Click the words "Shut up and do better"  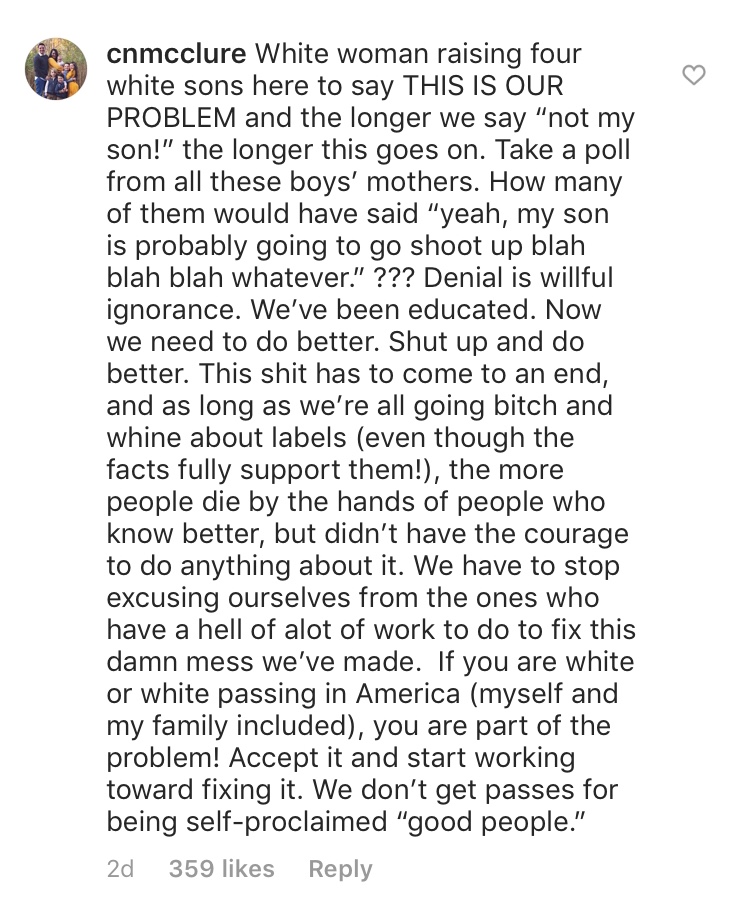tap(345, 358)
